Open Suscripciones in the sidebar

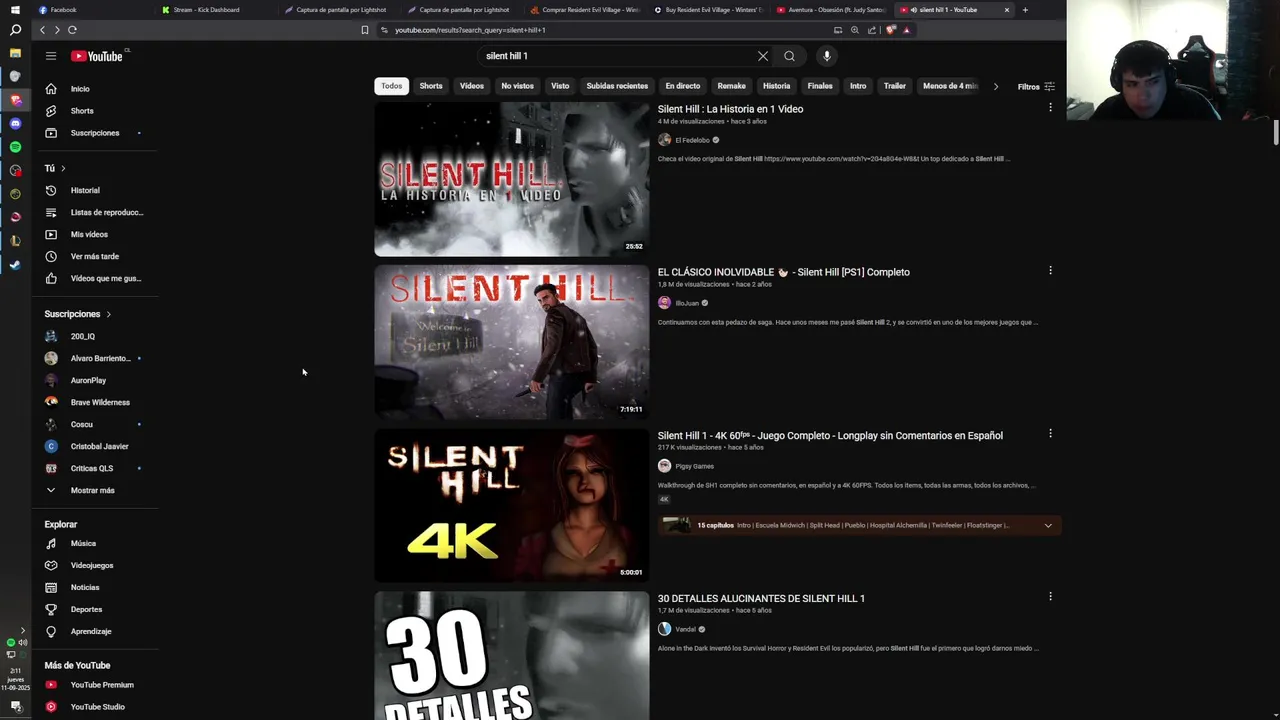pos(94,133)
